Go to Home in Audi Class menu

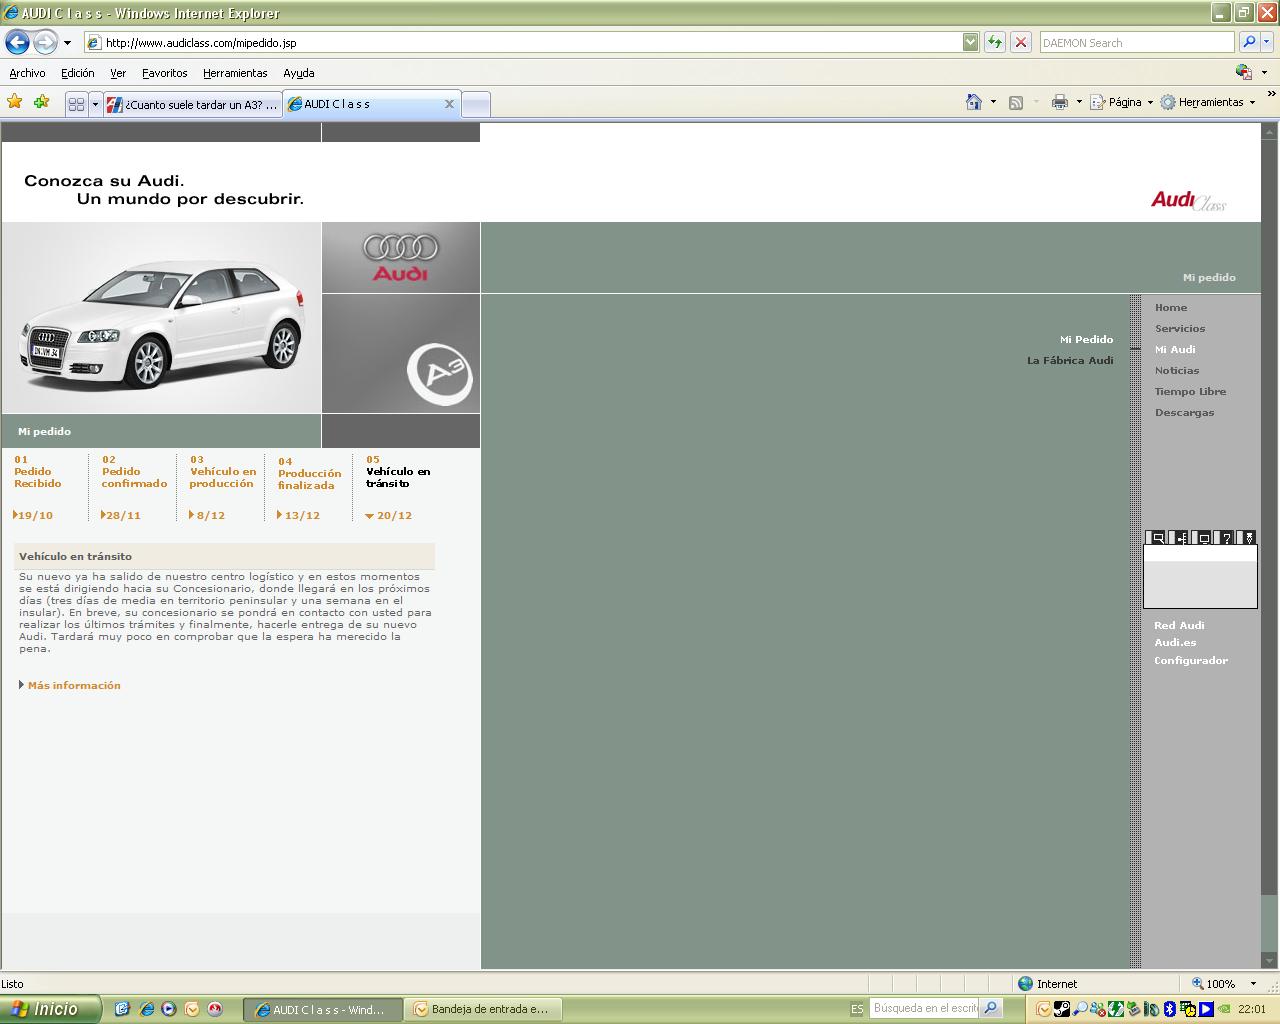(1171, 307)
